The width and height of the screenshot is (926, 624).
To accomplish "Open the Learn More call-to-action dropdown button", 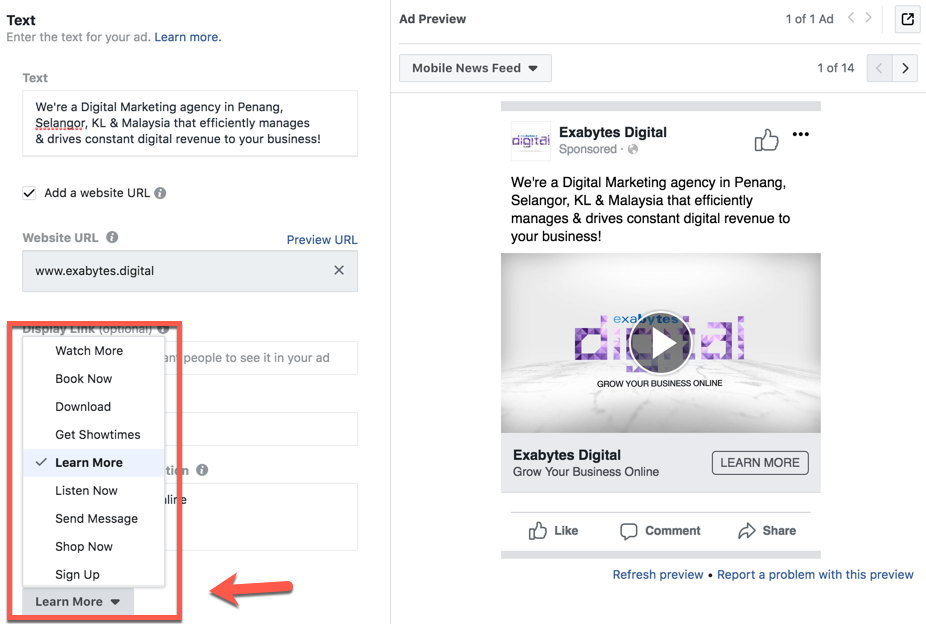I will [x=78, y=602].
